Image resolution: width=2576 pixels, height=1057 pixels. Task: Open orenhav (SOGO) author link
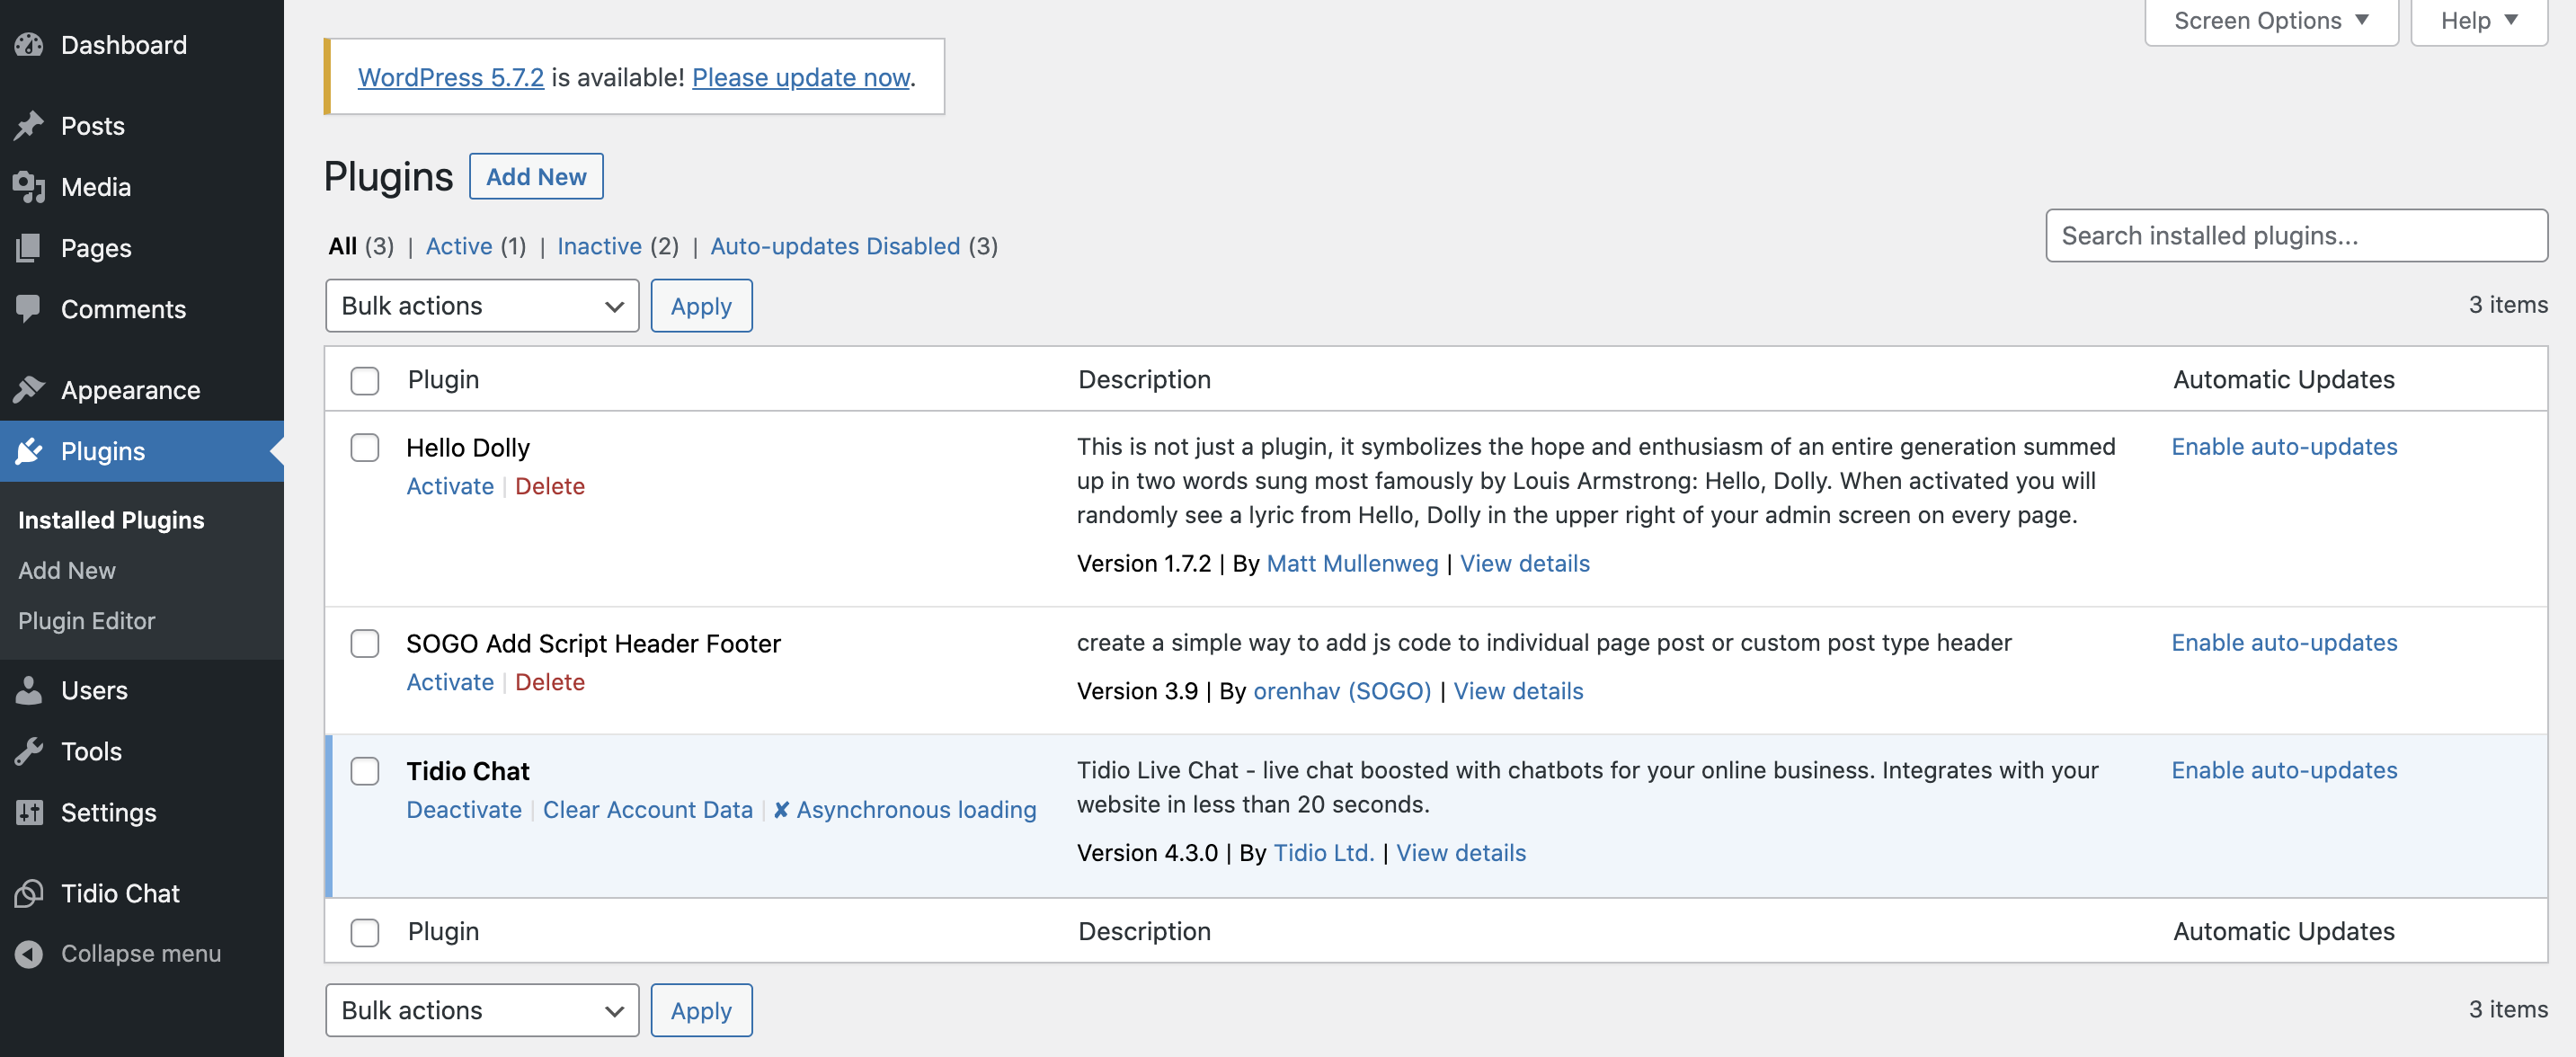point(1342,692)
